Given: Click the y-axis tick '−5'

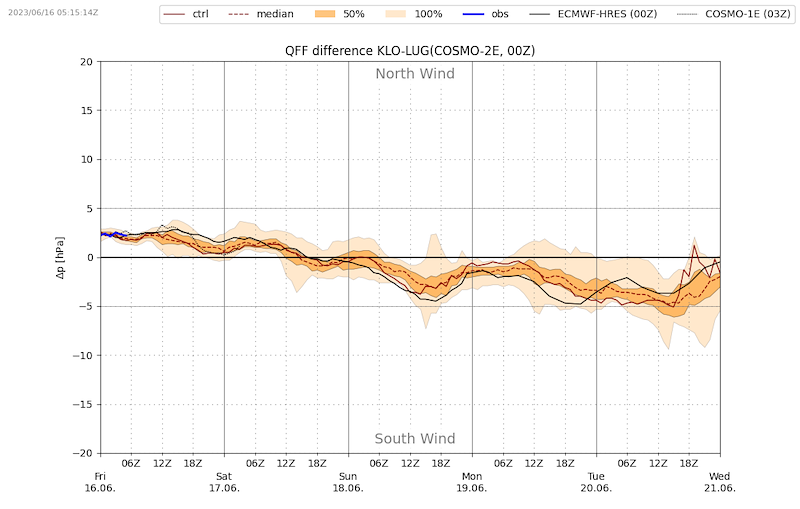Looking at the screenshot, I should pos(87,307).
